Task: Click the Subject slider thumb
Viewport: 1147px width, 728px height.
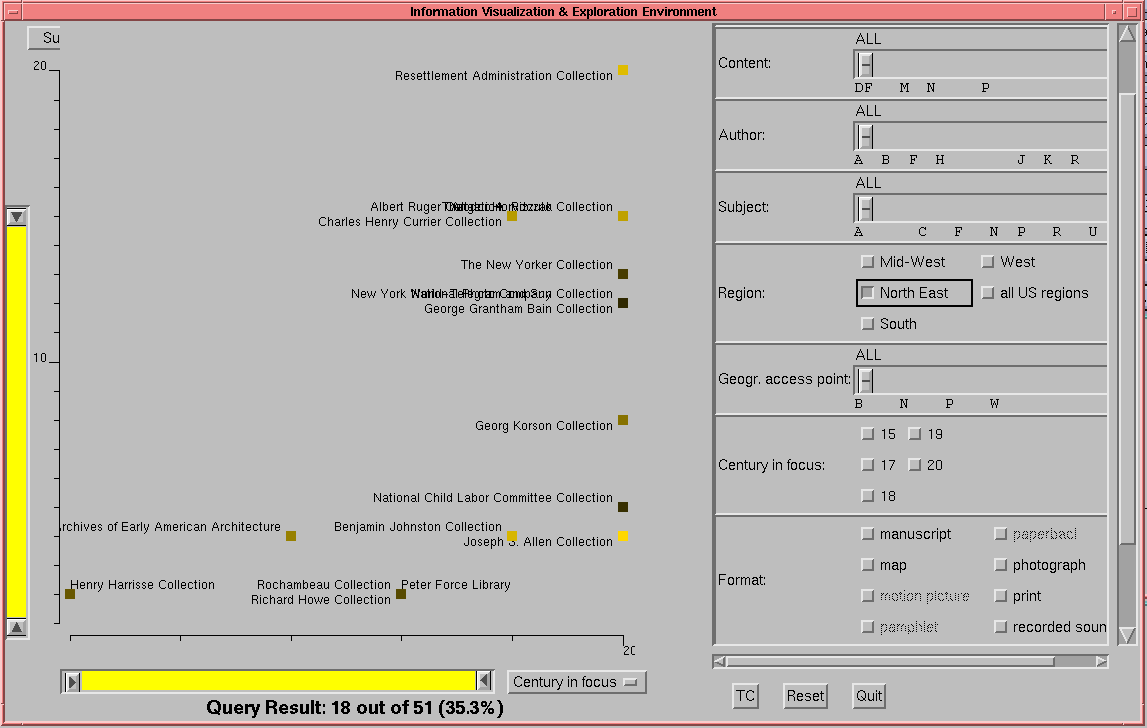Action: [865, 209]
